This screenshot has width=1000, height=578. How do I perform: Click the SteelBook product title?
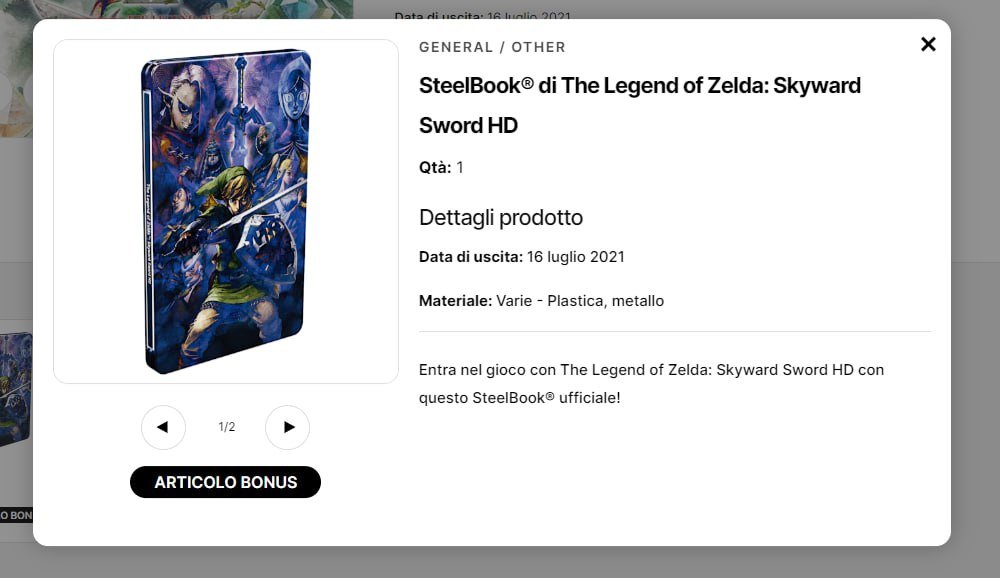pos(640,105)
